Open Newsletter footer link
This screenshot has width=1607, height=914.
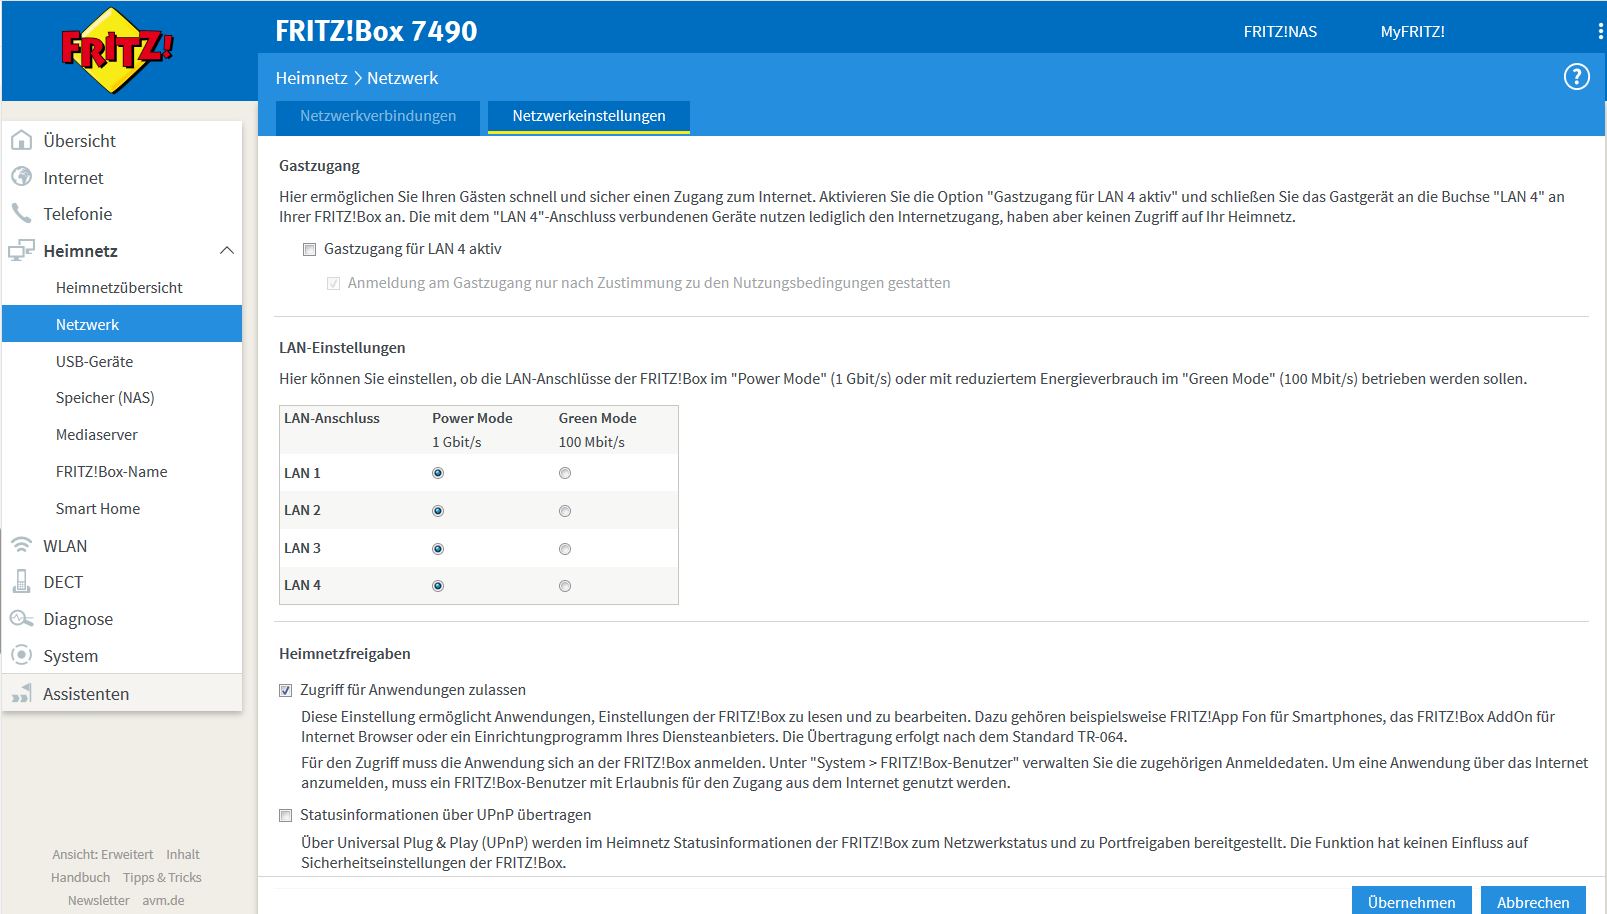pyautogui.click(x=98, y=900)
